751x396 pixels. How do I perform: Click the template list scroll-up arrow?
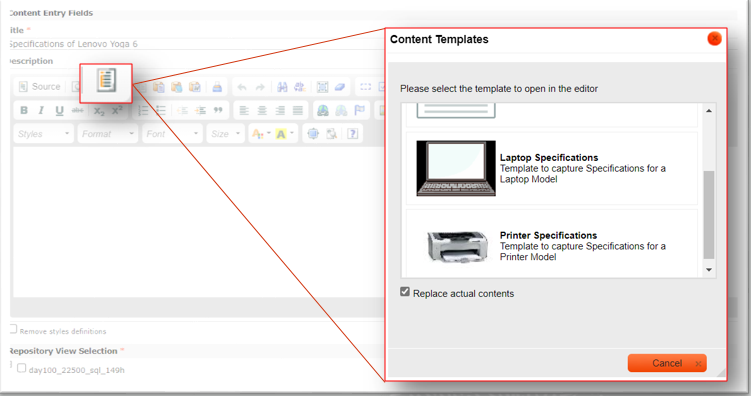click(709, 111)
